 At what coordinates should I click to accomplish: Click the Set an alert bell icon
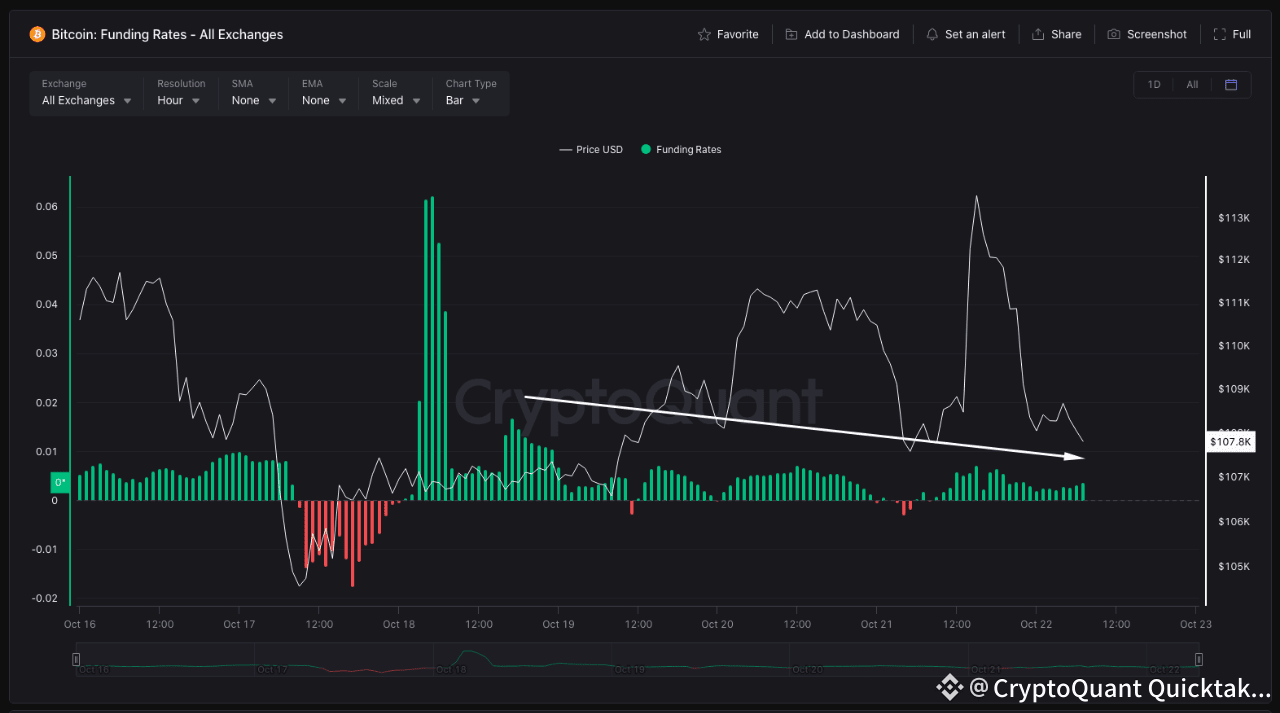pyautogui.click(x=932, y=34)
